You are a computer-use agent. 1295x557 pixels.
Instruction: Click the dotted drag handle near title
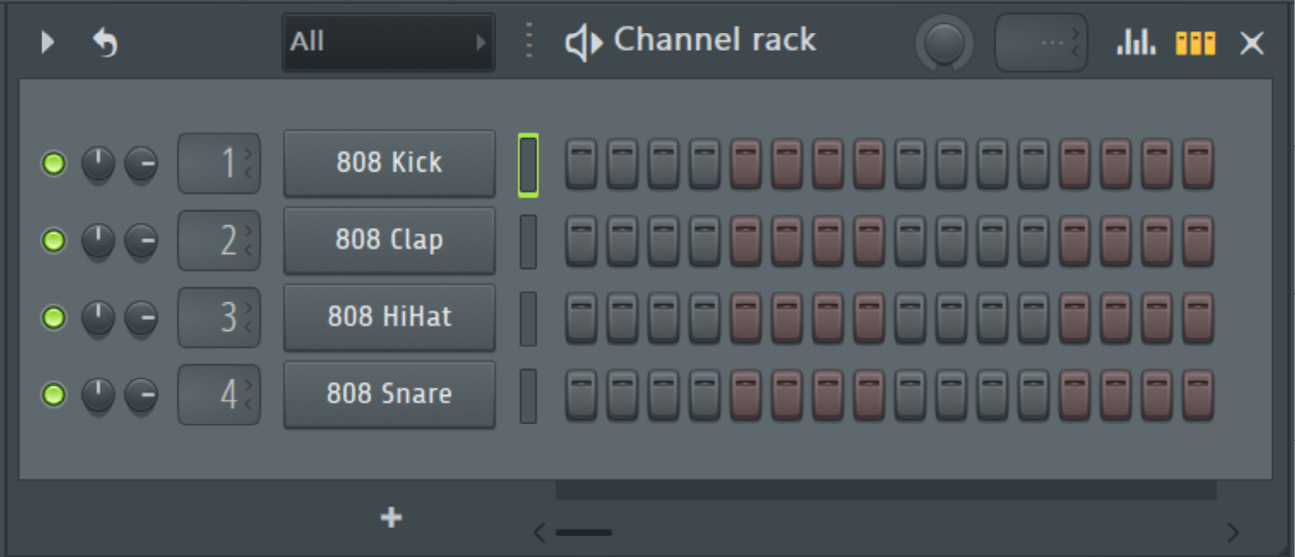(x=529, y=42)
